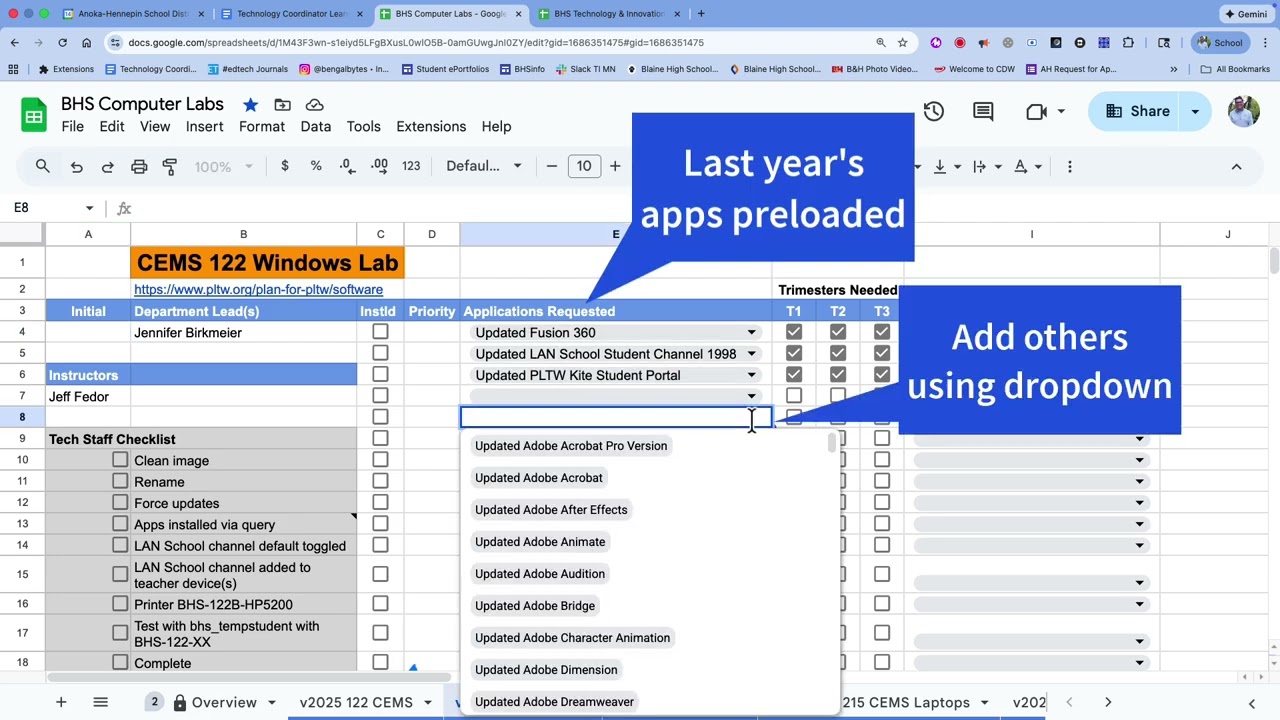Bookmark this page with star icon
This screenshot has height=720, width=1280.
tap(902, 43)
